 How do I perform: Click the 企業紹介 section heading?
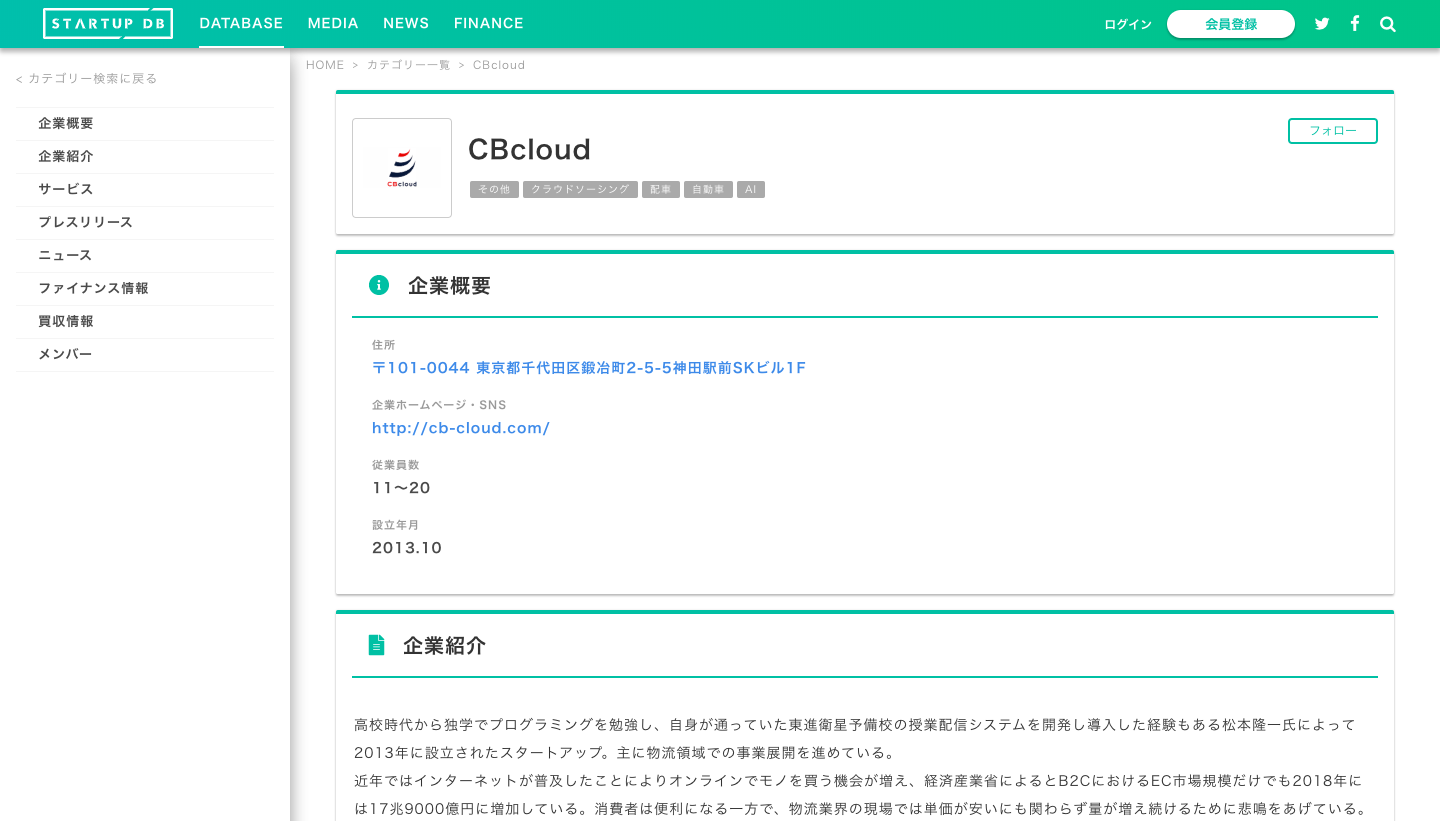pyautogui.click(x=445, y=645)
